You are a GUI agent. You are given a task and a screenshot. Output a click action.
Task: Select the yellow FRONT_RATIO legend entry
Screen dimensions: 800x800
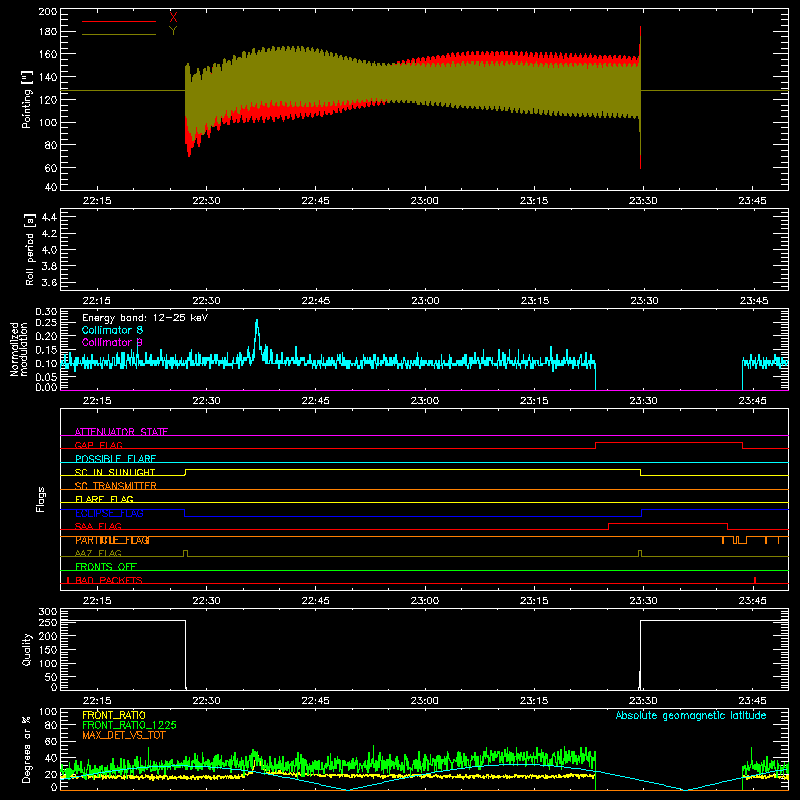pyautogui.click(x=114, y=715)
